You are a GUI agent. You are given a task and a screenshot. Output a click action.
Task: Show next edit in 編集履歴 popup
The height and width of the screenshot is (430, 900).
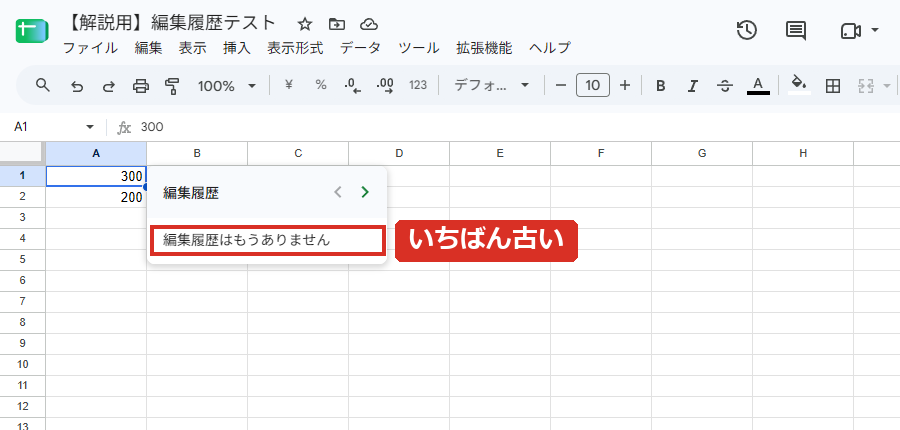pos(364,192)
